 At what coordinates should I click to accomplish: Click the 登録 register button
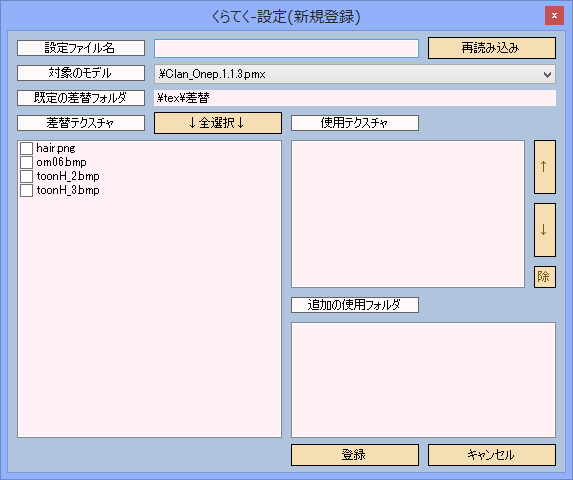click(355, 455)
